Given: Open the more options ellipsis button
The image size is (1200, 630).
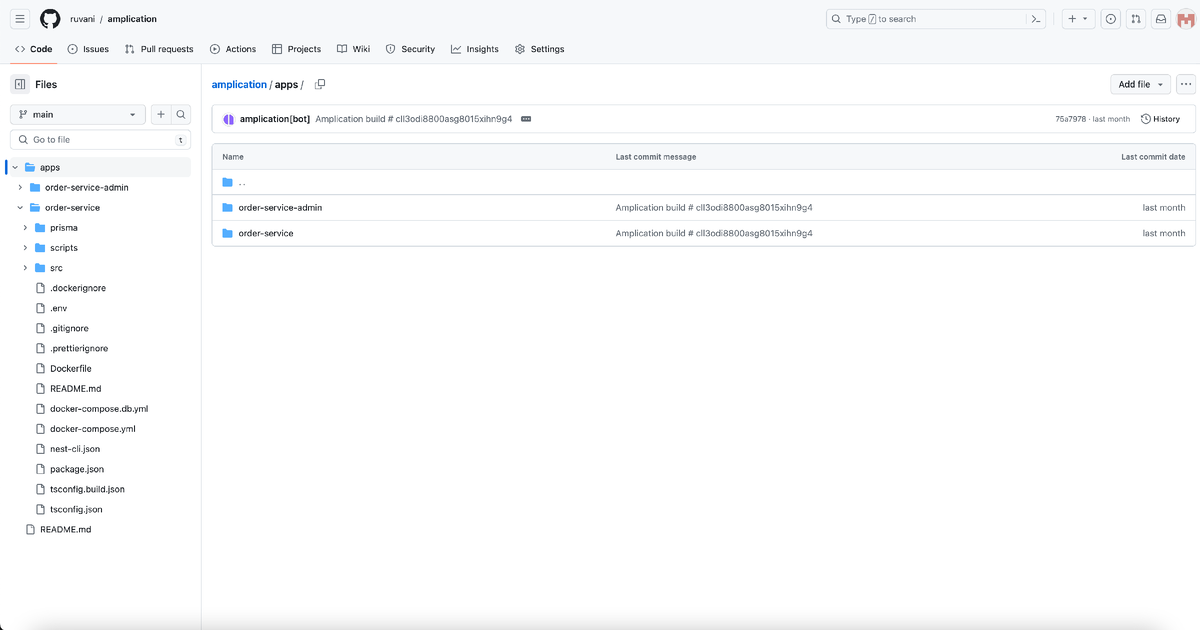Looking at the screenshot, I should [x=1186, y=85].
